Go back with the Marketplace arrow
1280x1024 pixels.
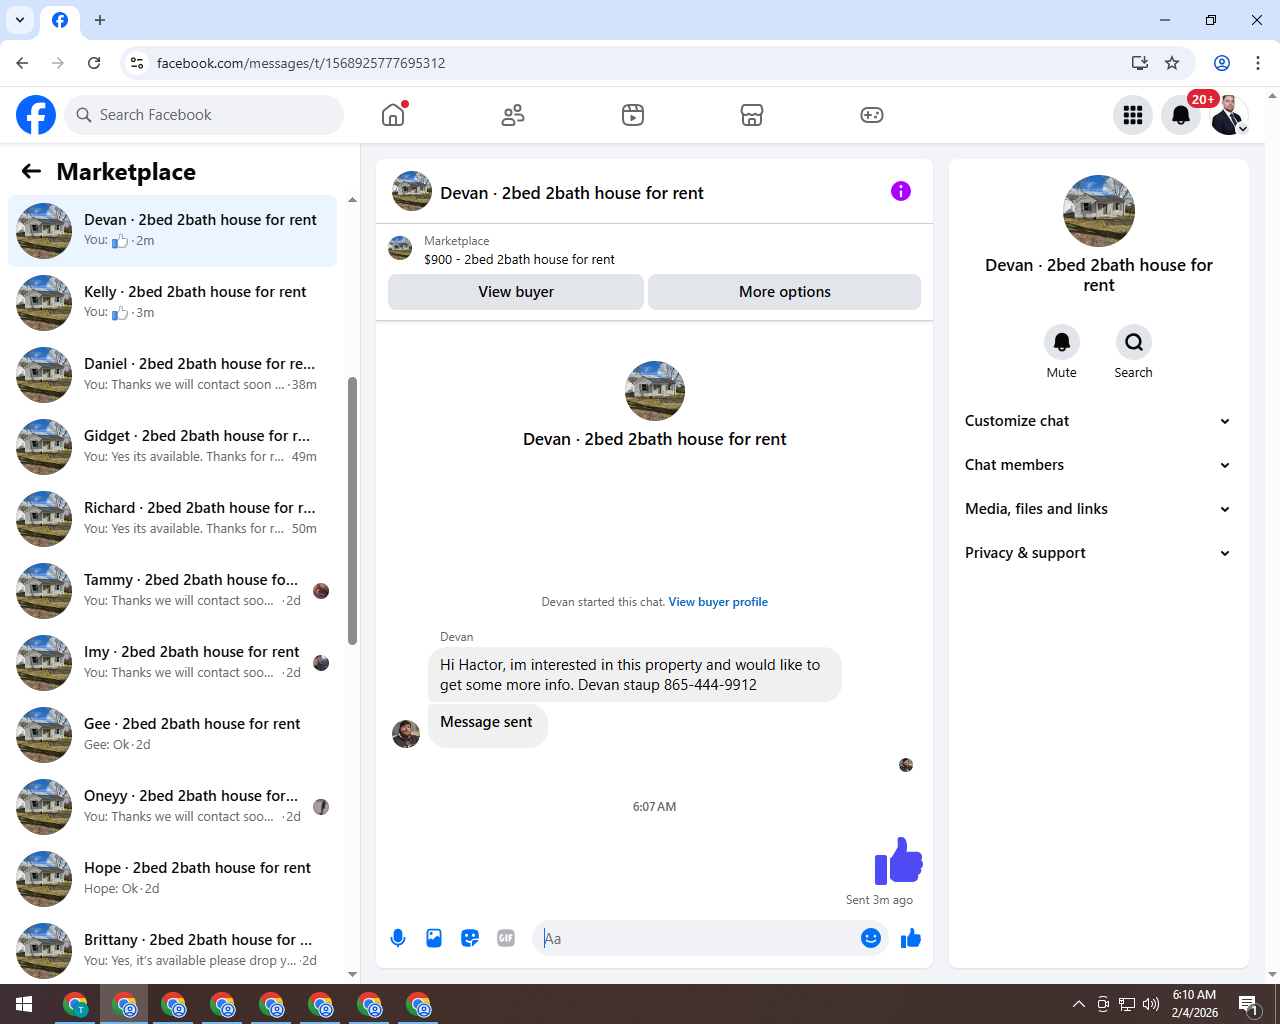pos(31,172)
